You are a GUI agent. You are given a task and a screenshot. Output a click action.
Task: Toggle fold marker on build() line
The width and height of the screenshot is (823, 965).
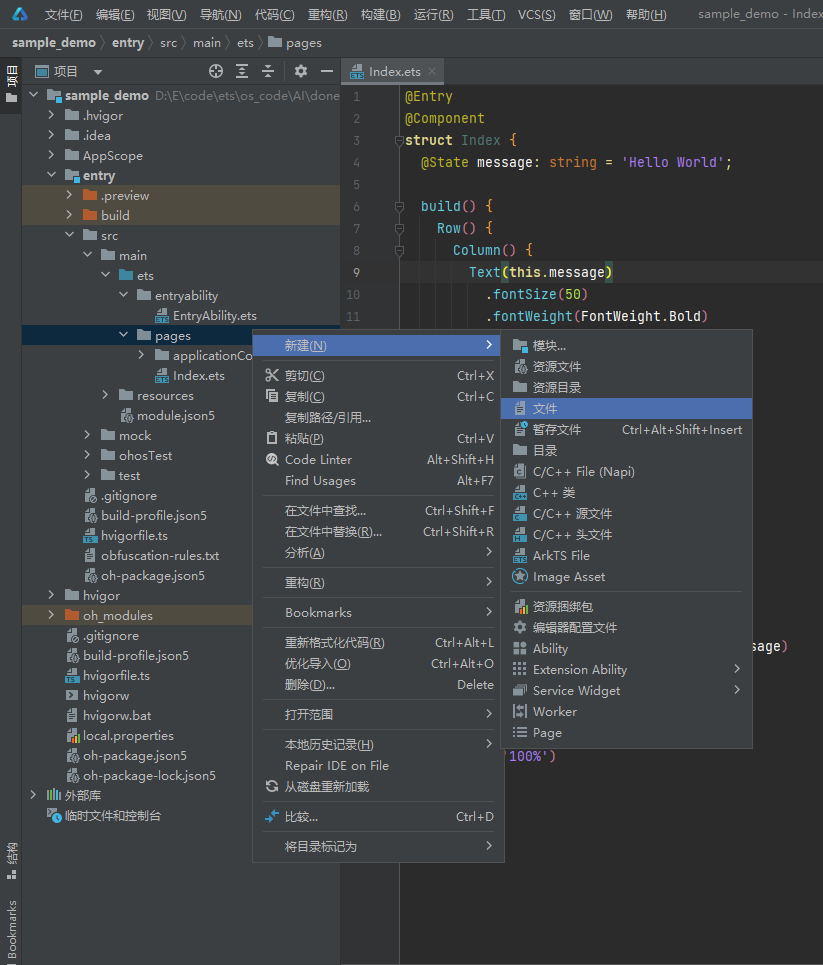tap(399, 207)
